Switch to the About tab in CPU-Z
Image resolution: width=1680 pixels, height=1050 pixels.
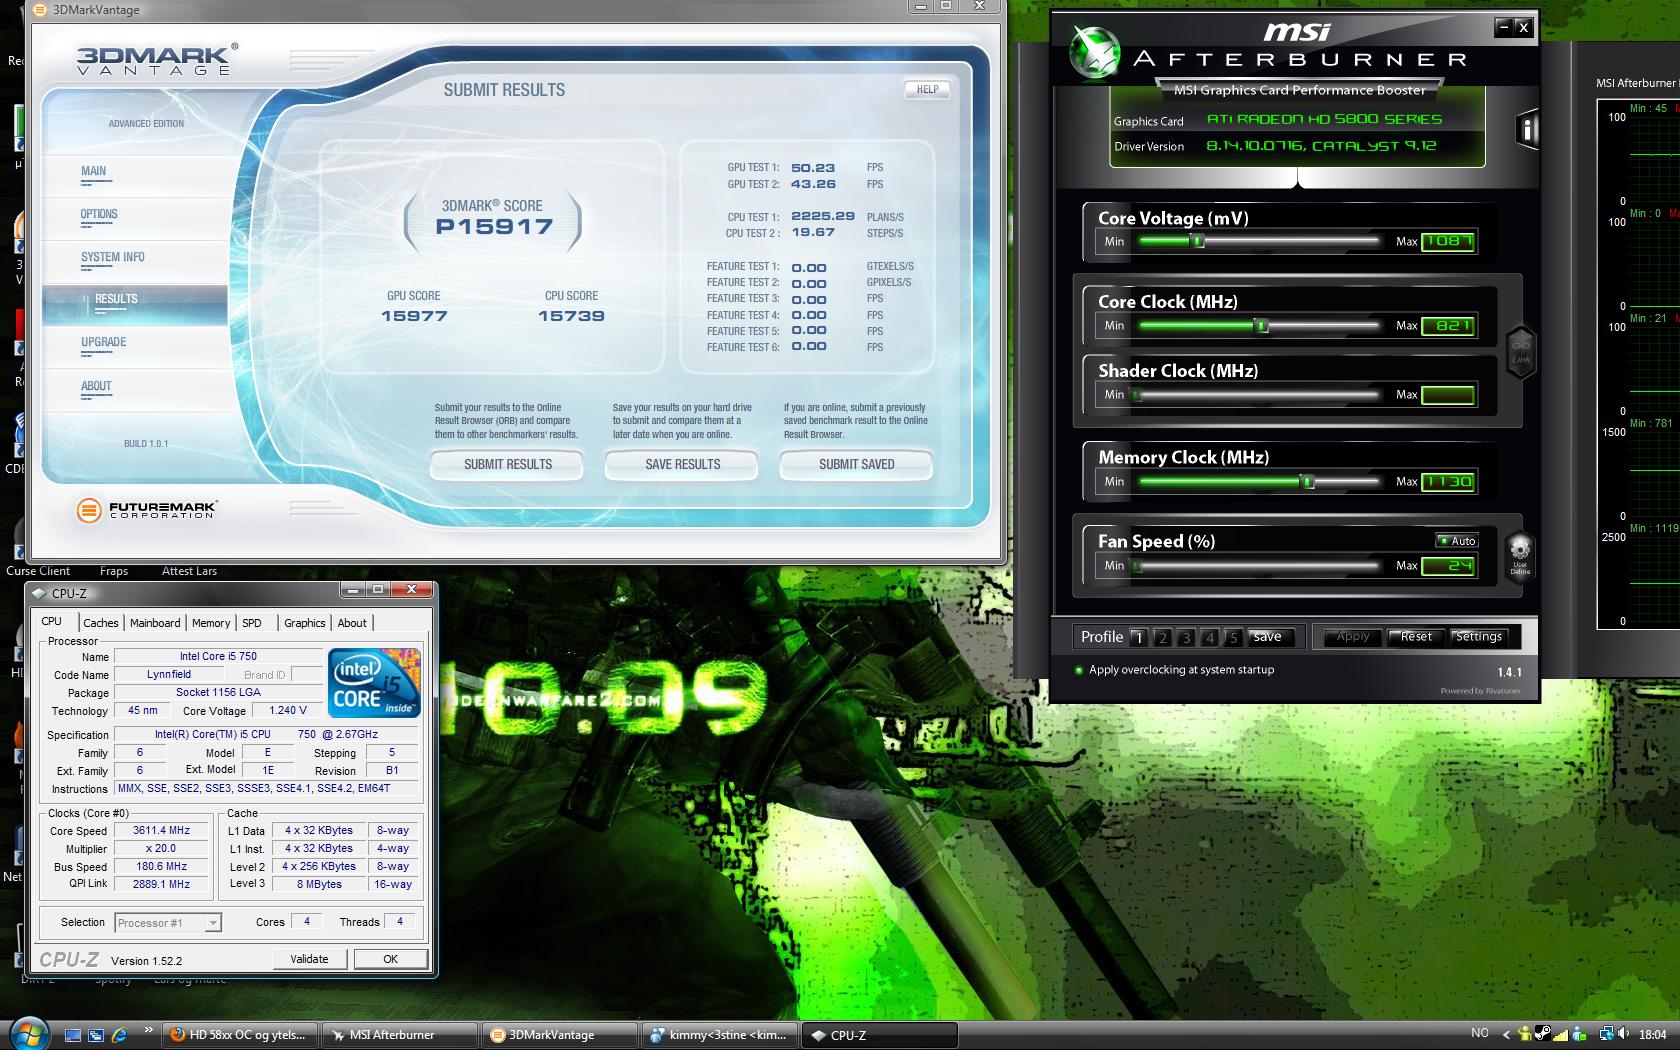click(352, 623)
